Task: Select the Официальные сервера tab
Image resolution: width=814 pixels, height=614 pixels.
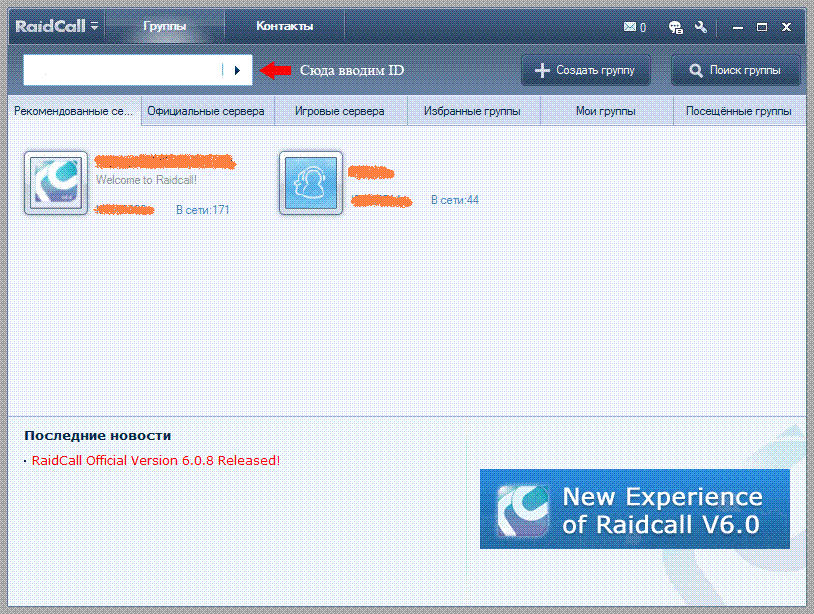Action: coord(206,111)
